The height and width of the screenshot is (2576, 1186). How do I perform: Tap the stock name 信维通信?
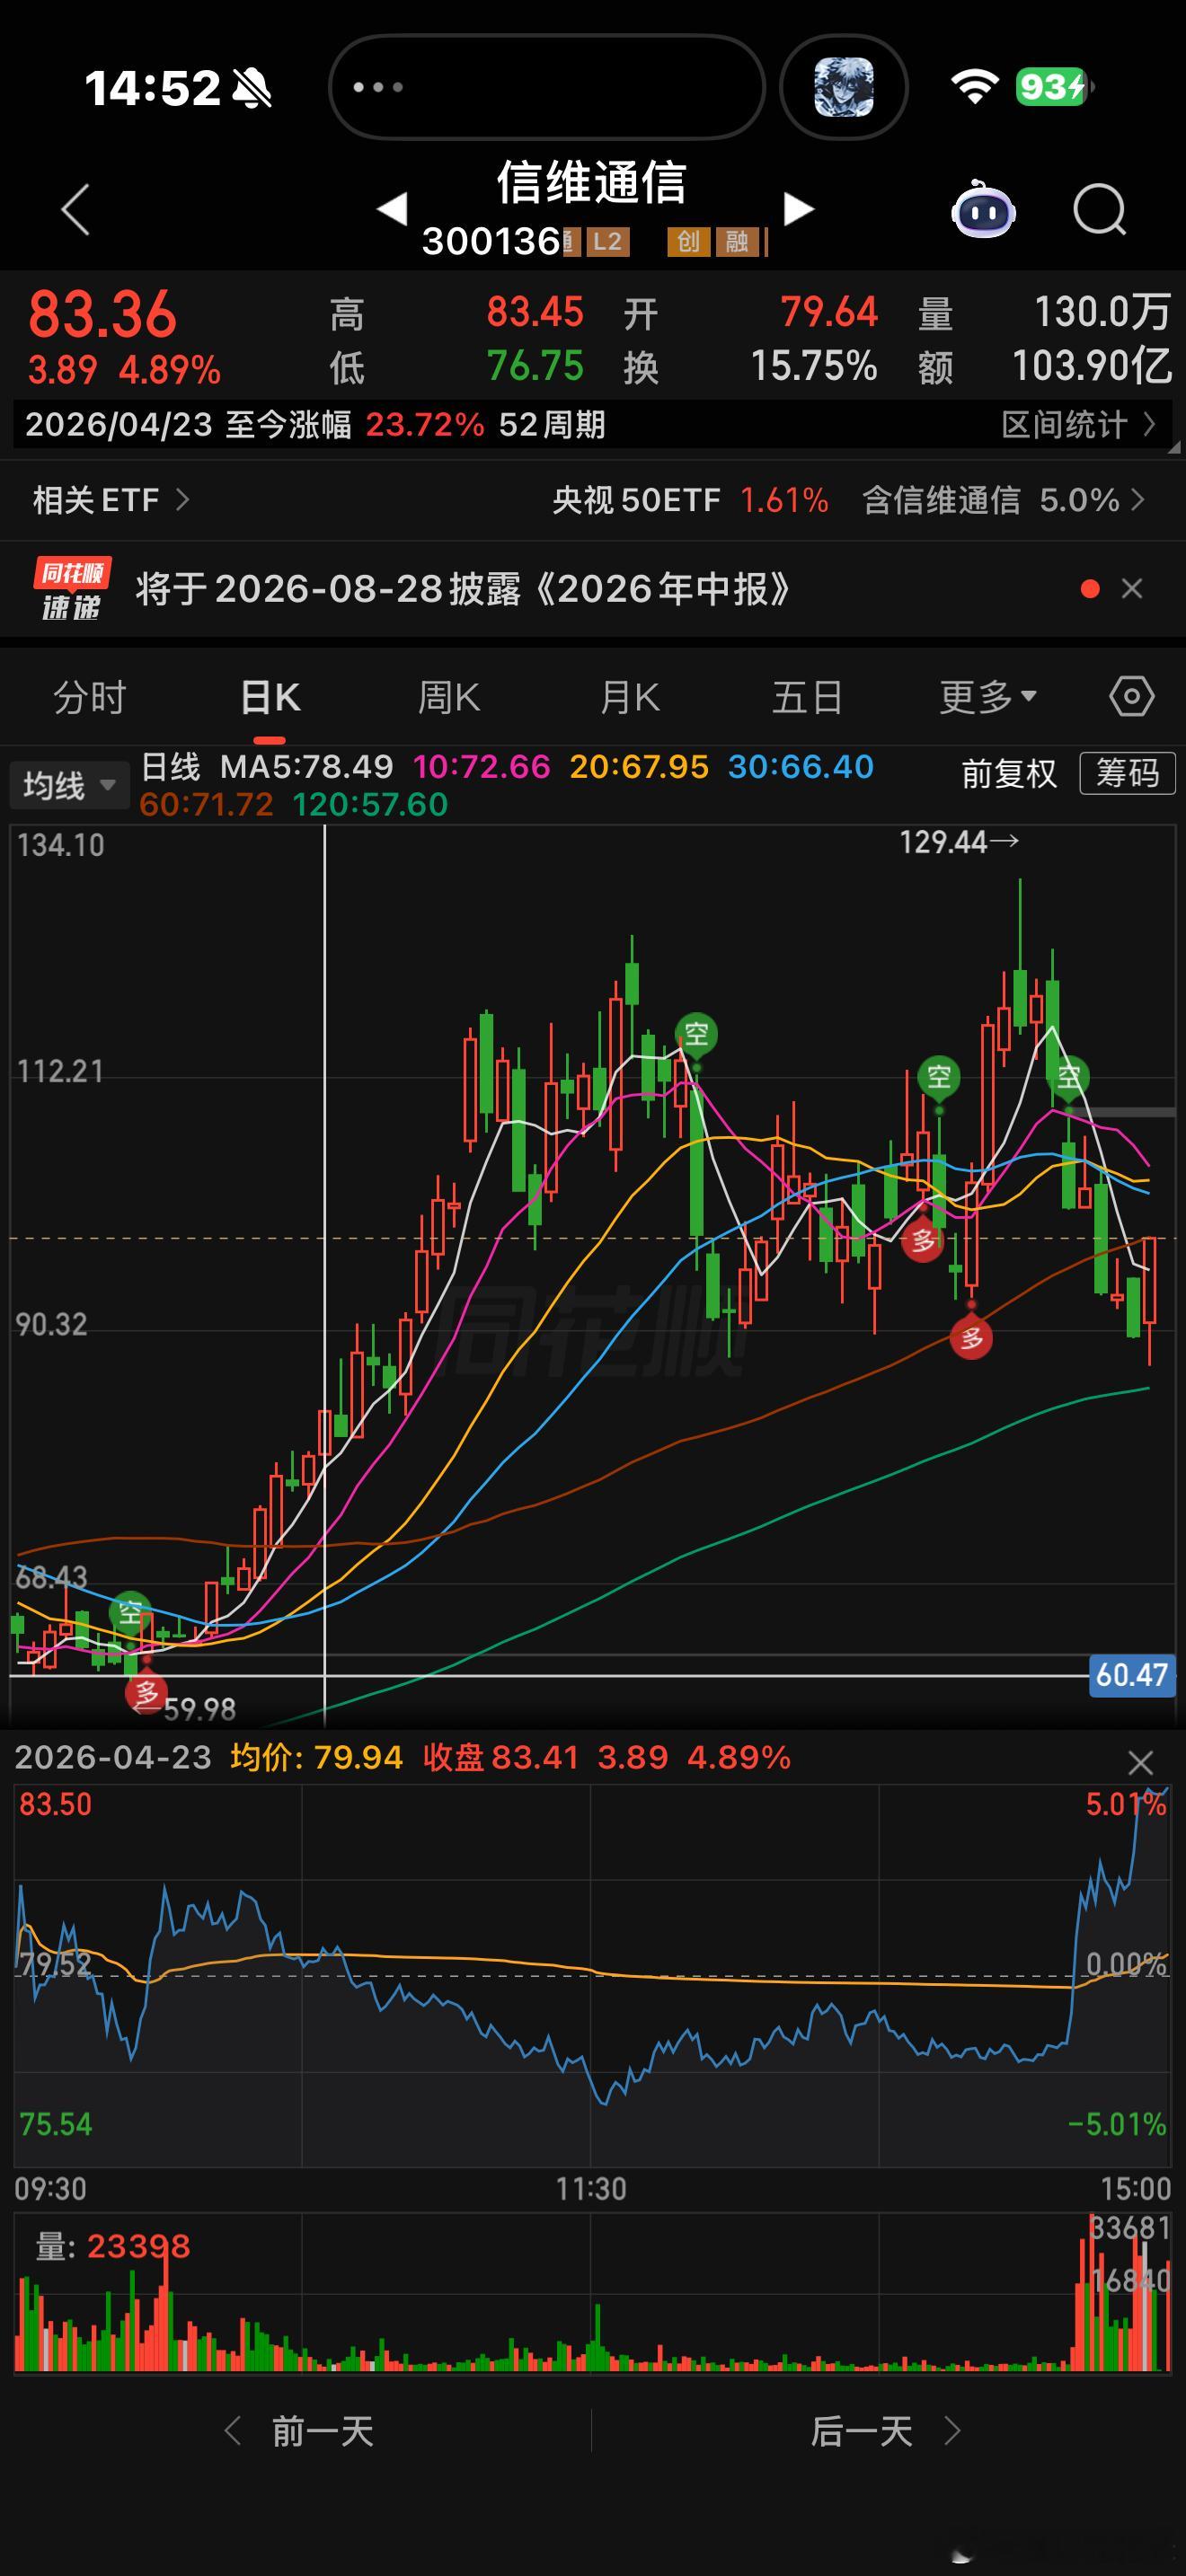tap(592, 183)
